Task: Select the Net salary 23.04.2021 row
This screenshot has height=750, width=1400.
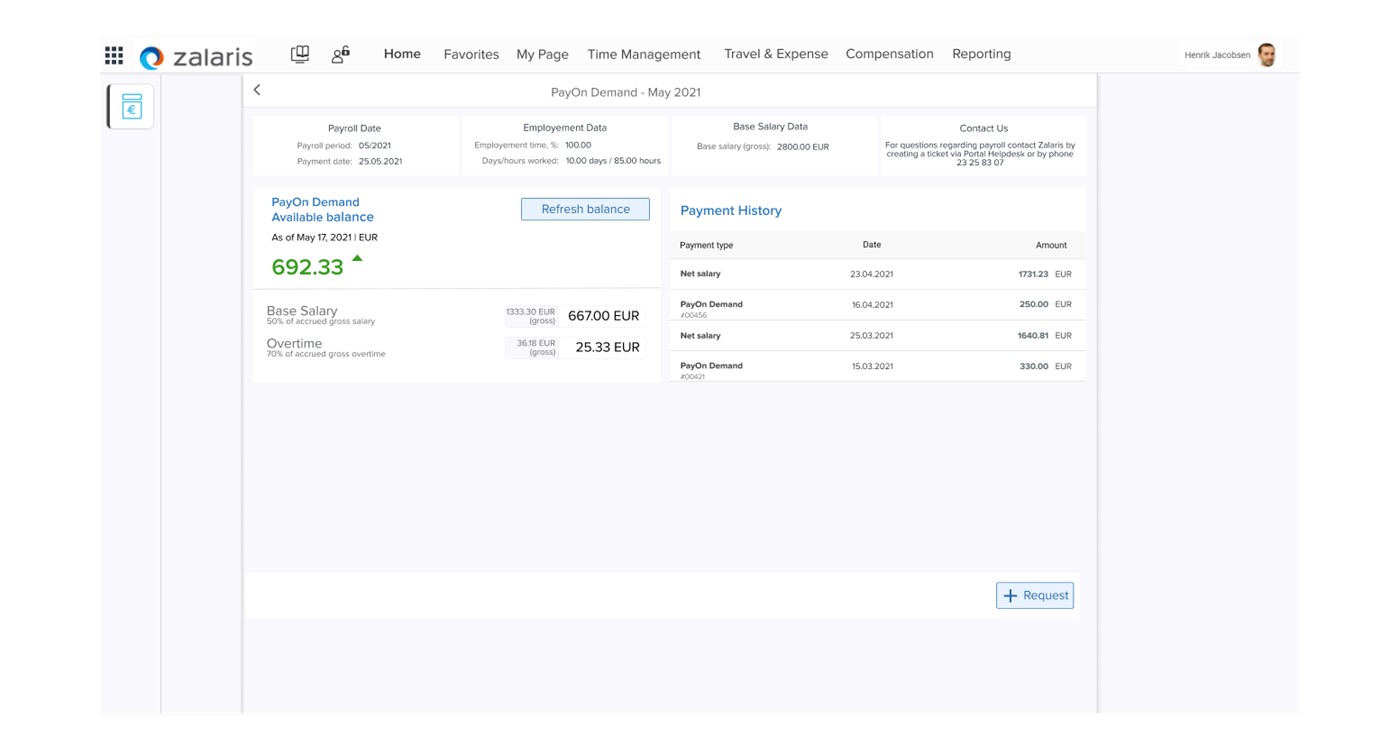Action: [x=876, y=274]
